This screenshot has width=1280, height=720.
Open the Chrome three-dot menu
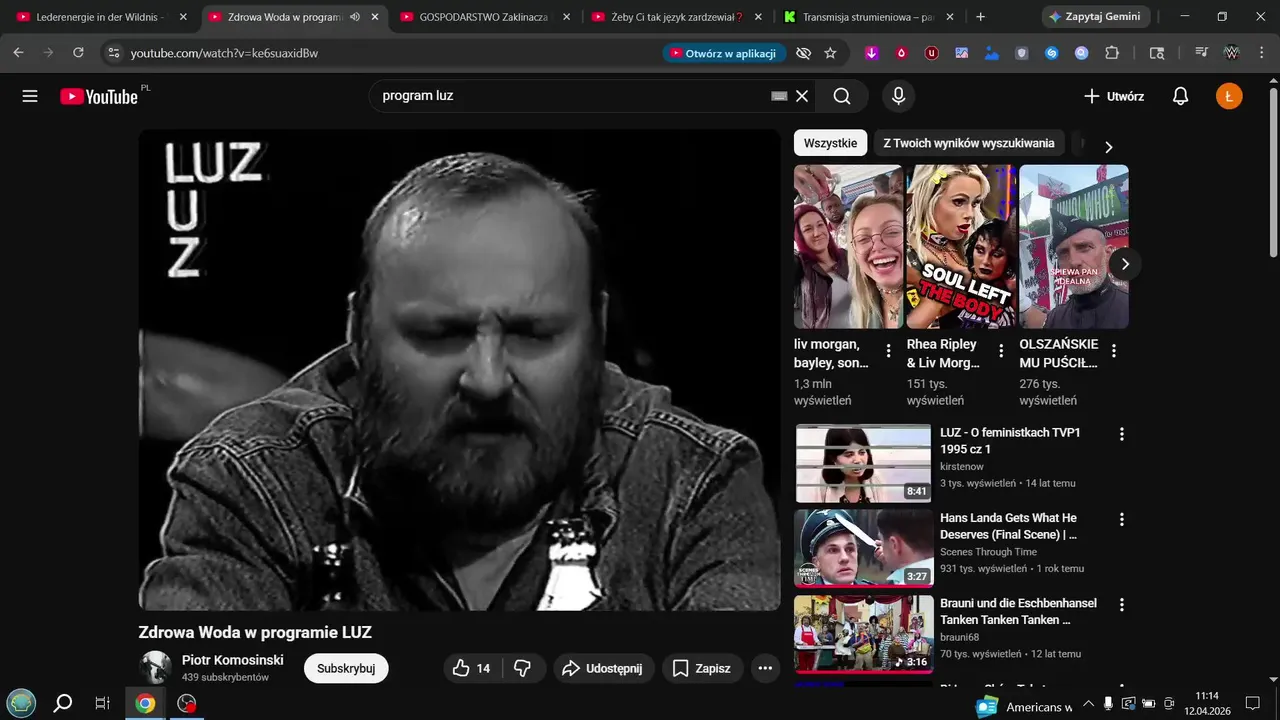(x=1260, y=53)
